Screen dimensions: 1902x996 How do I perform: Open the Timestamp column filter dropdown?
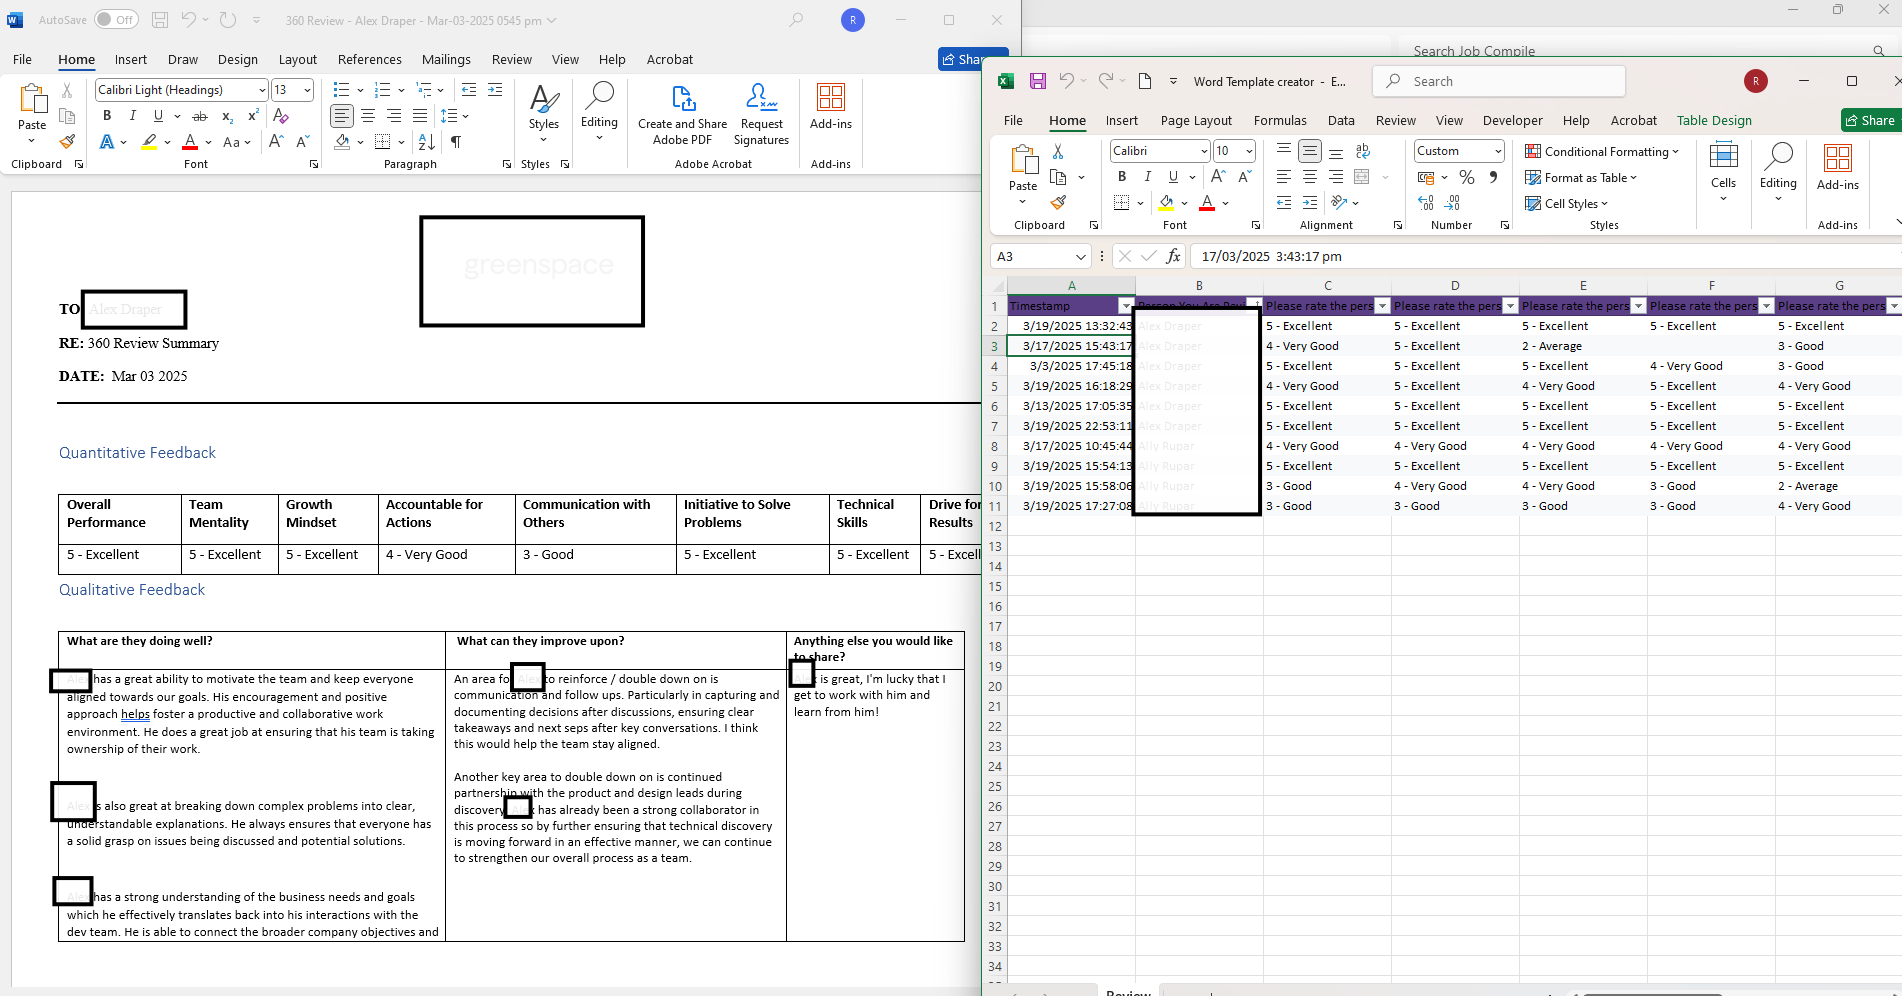click(1126, 306)
